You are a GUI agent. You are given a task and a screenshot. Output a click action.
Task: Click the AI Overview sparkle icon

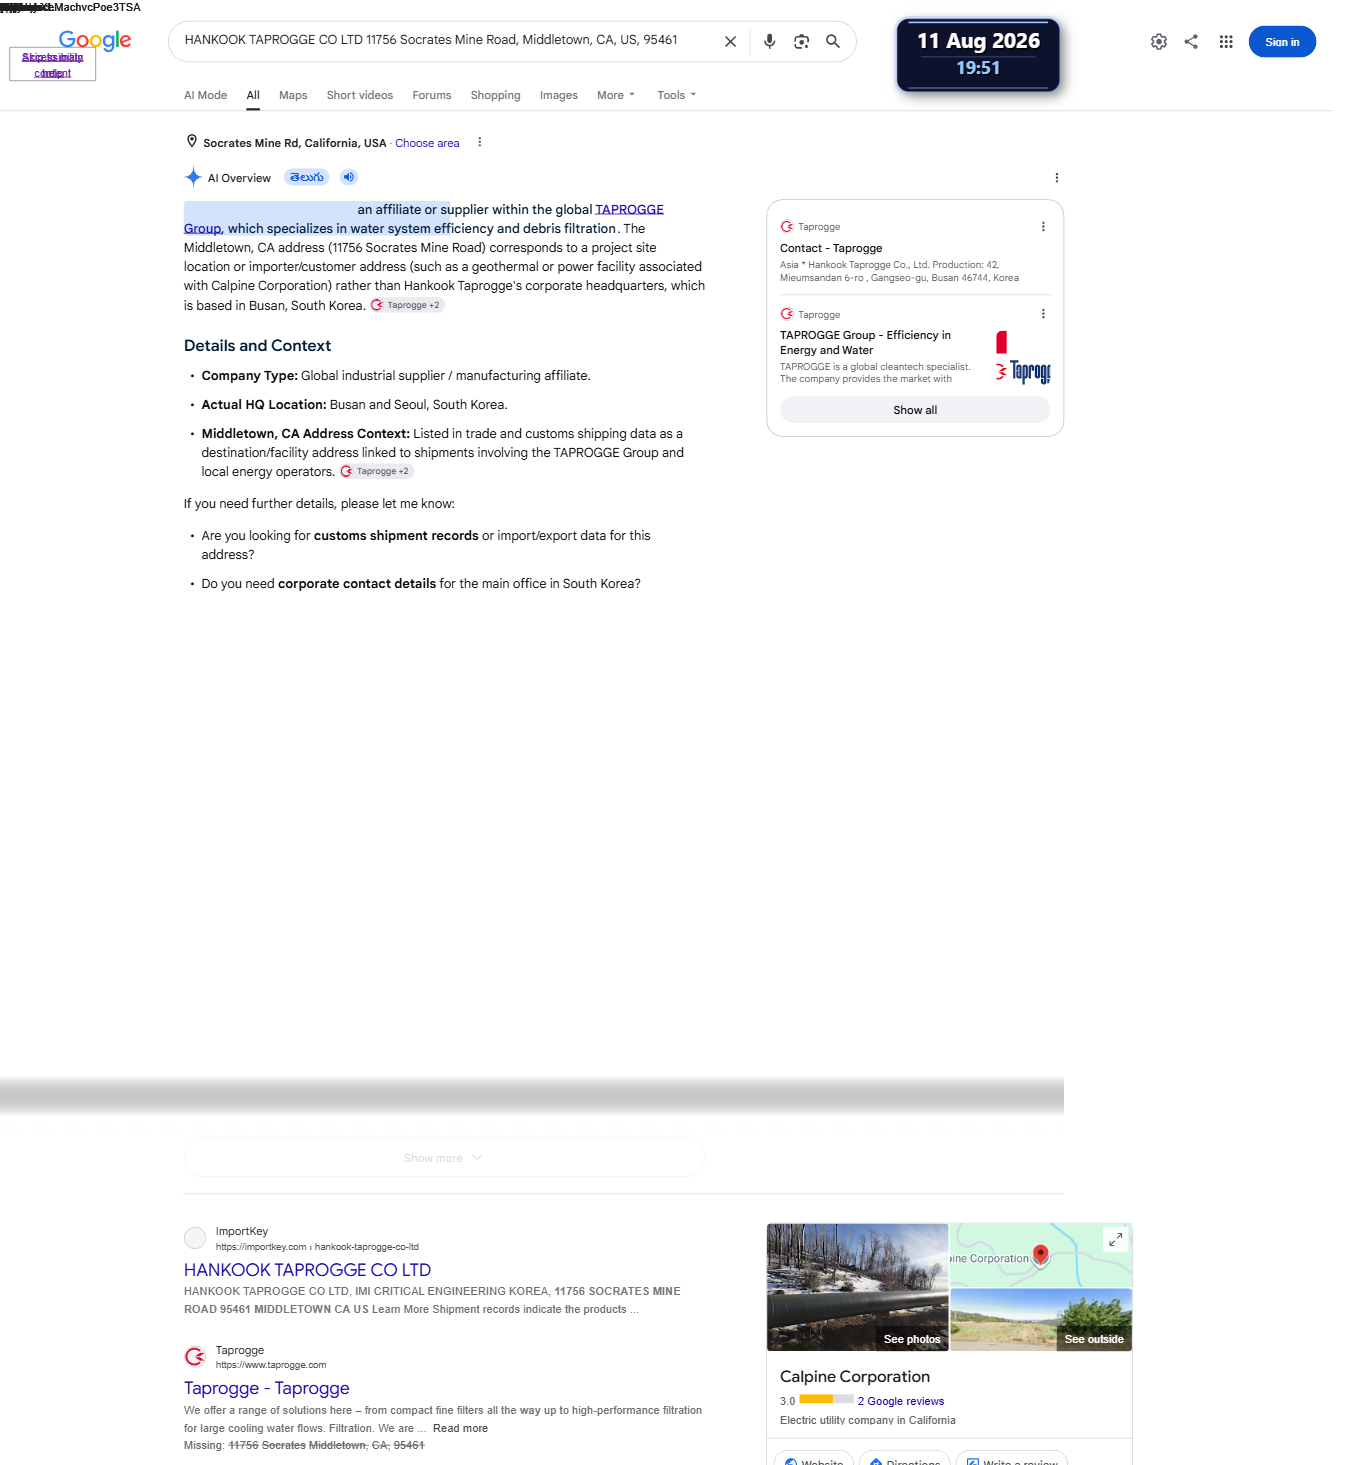pyautogui.click(x=193, y=178)
